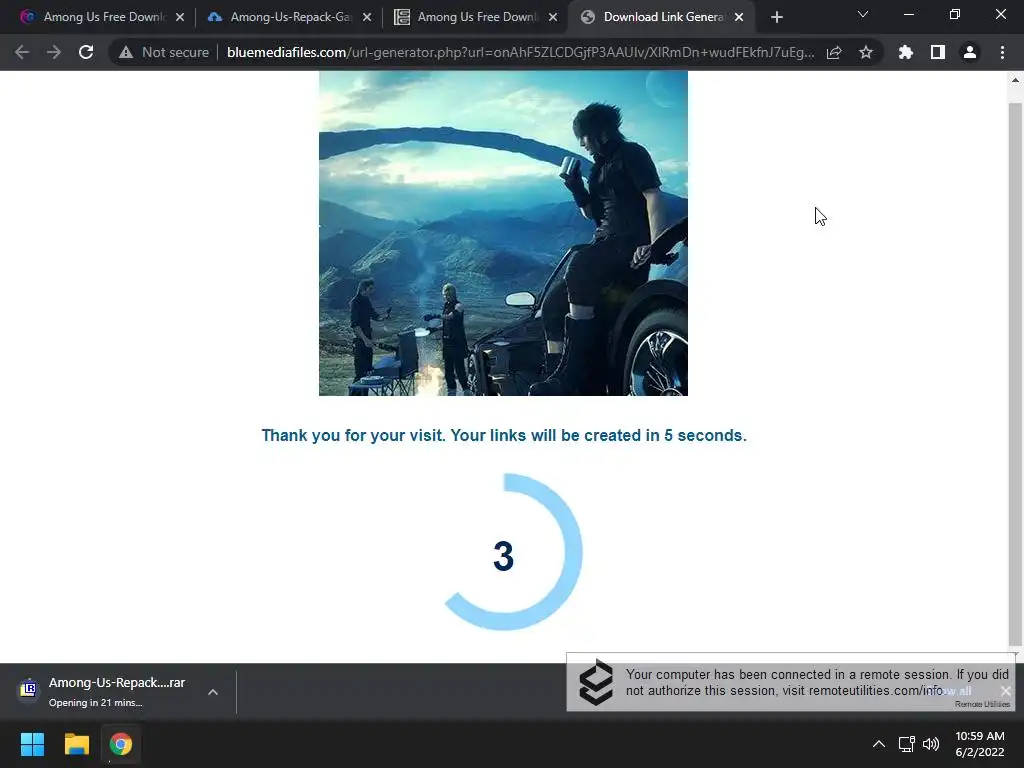
Task: Click the Among-Us-Repack rar download item
Action: pyautogui.click(x=116, y=692)
